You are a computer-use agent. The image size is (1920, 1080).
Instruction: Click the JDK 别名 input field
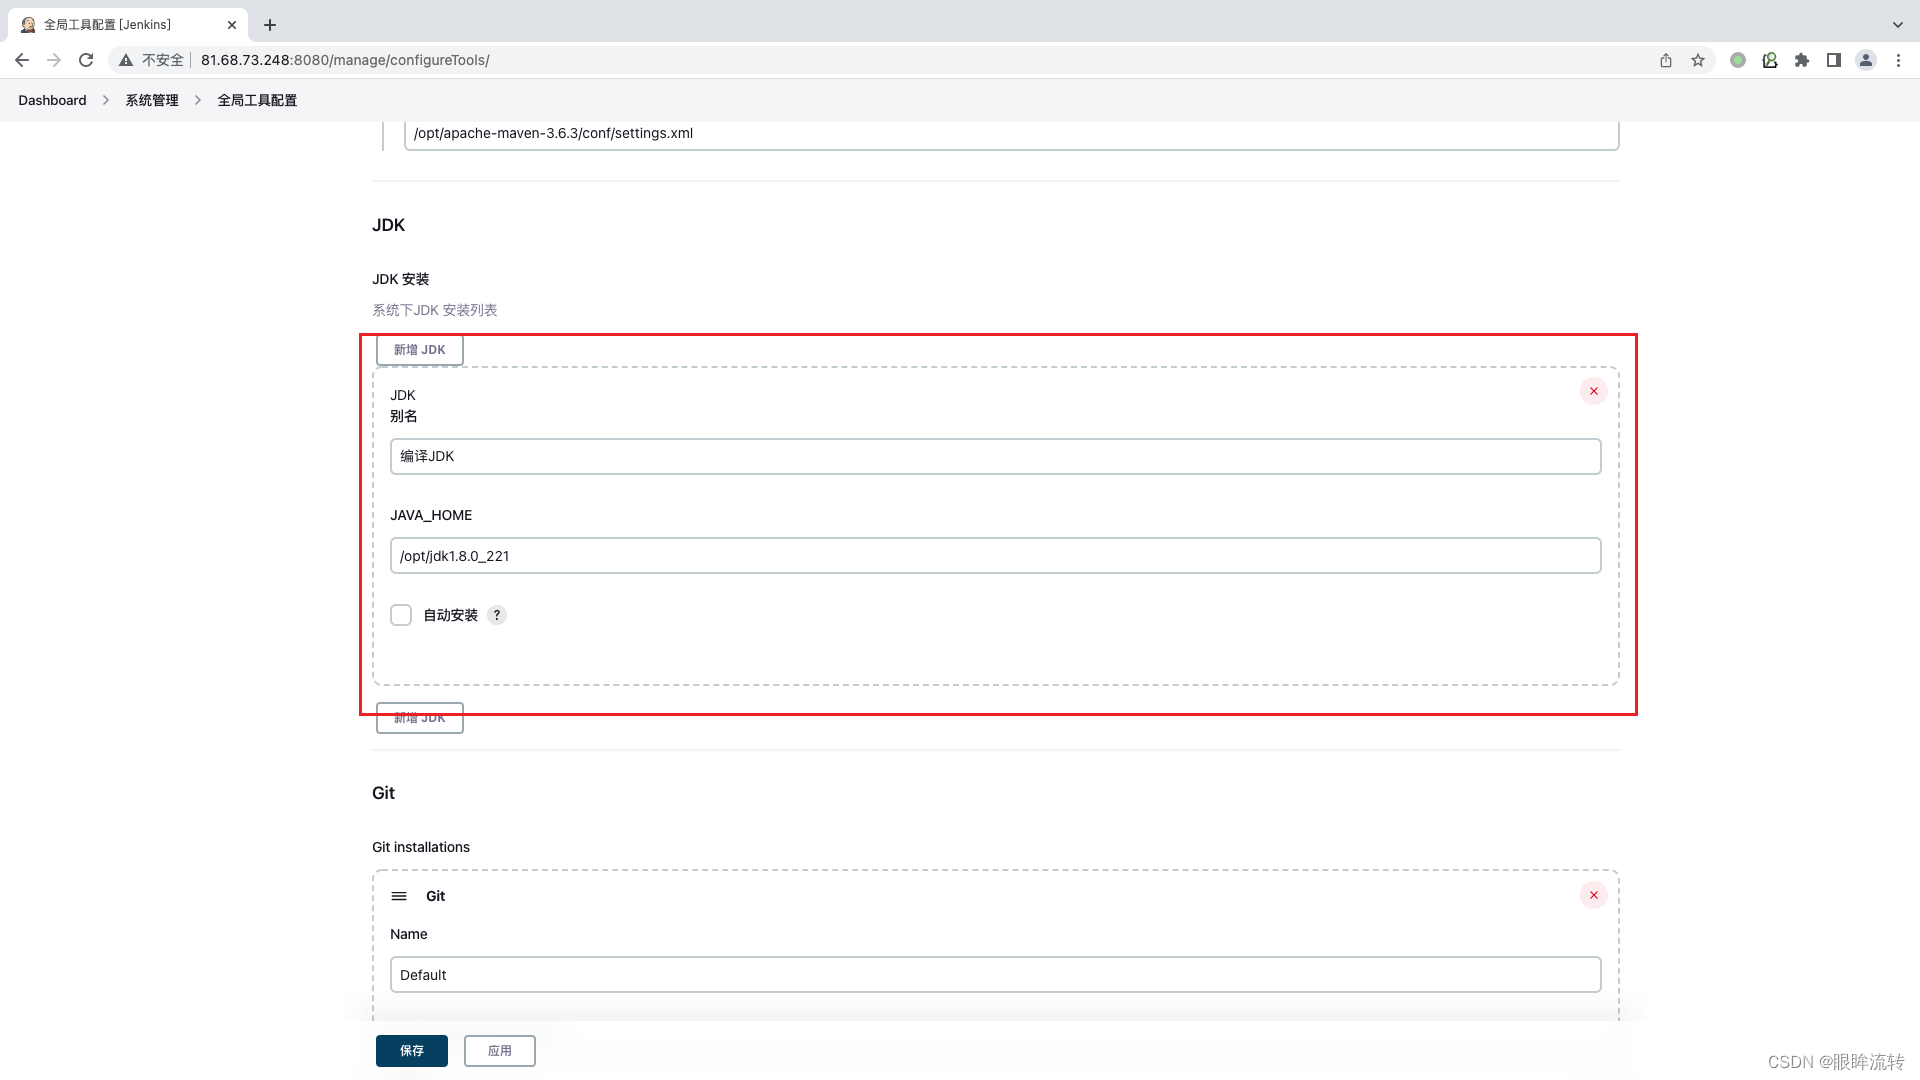[995, 456]
